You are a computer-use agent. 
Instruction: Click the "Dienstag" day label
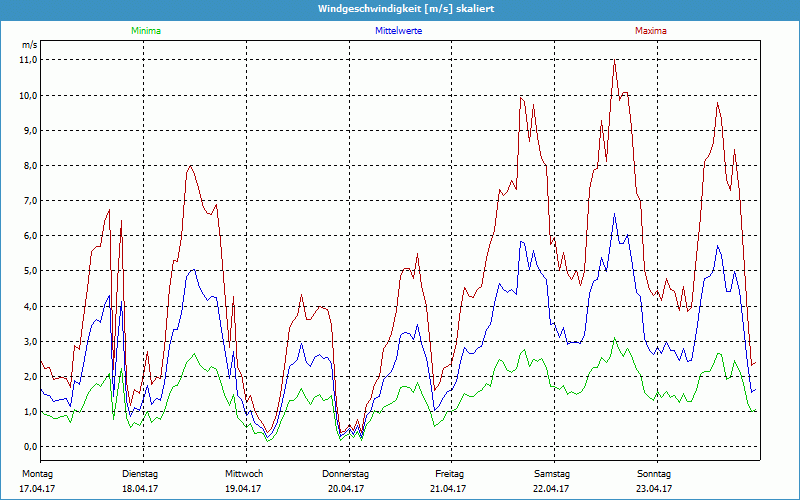(140, 474)
